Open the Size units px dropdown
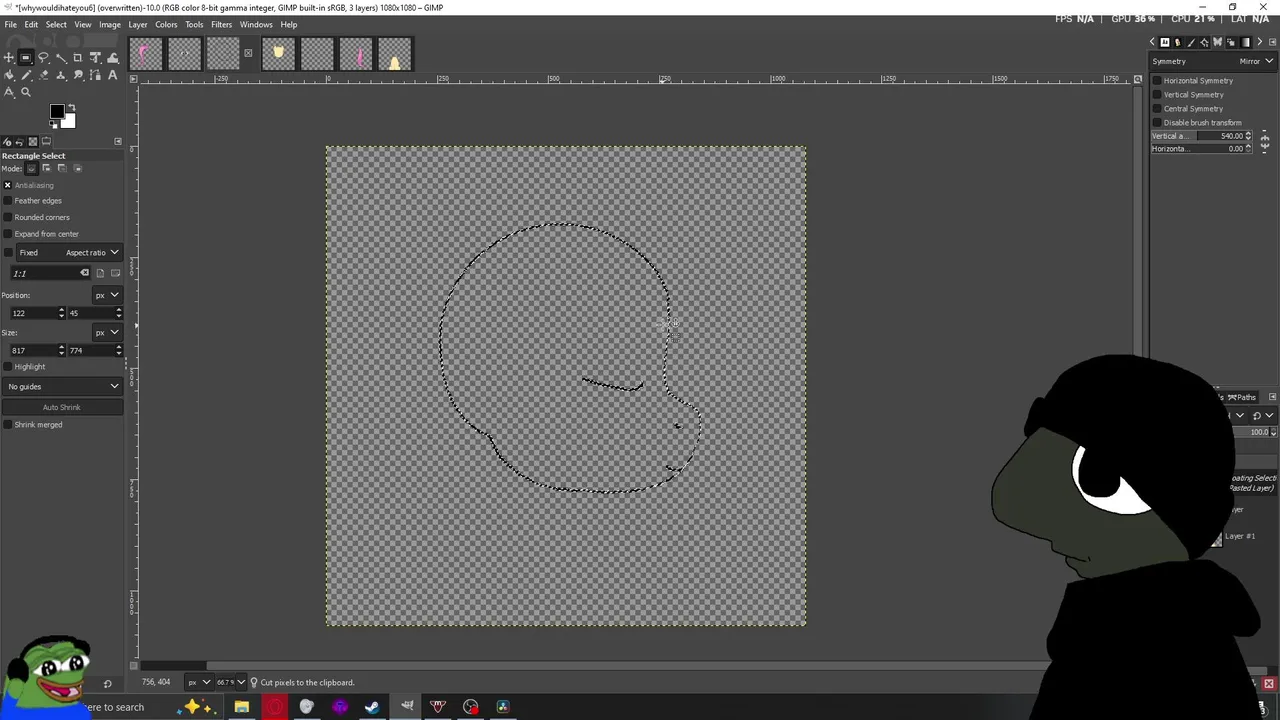The width and height of the screenshot is (1280, 720). (107, 332)
